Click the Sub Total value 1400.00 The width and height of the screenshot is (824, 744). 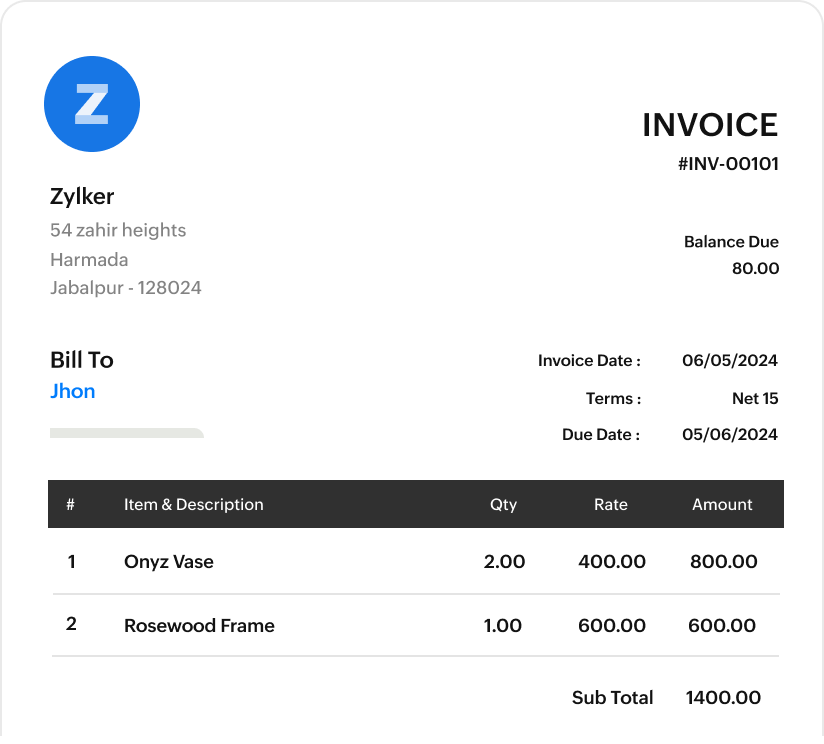coord(723,698)
